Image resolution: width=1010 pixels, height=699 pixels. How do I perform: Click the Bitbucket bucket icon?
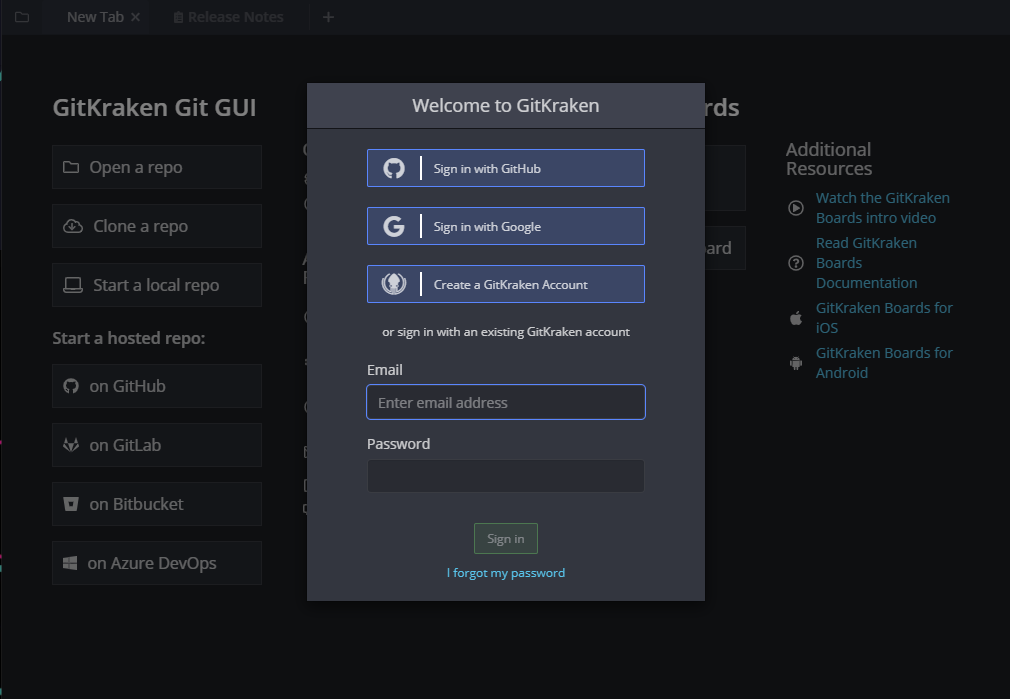coord(71,504)
